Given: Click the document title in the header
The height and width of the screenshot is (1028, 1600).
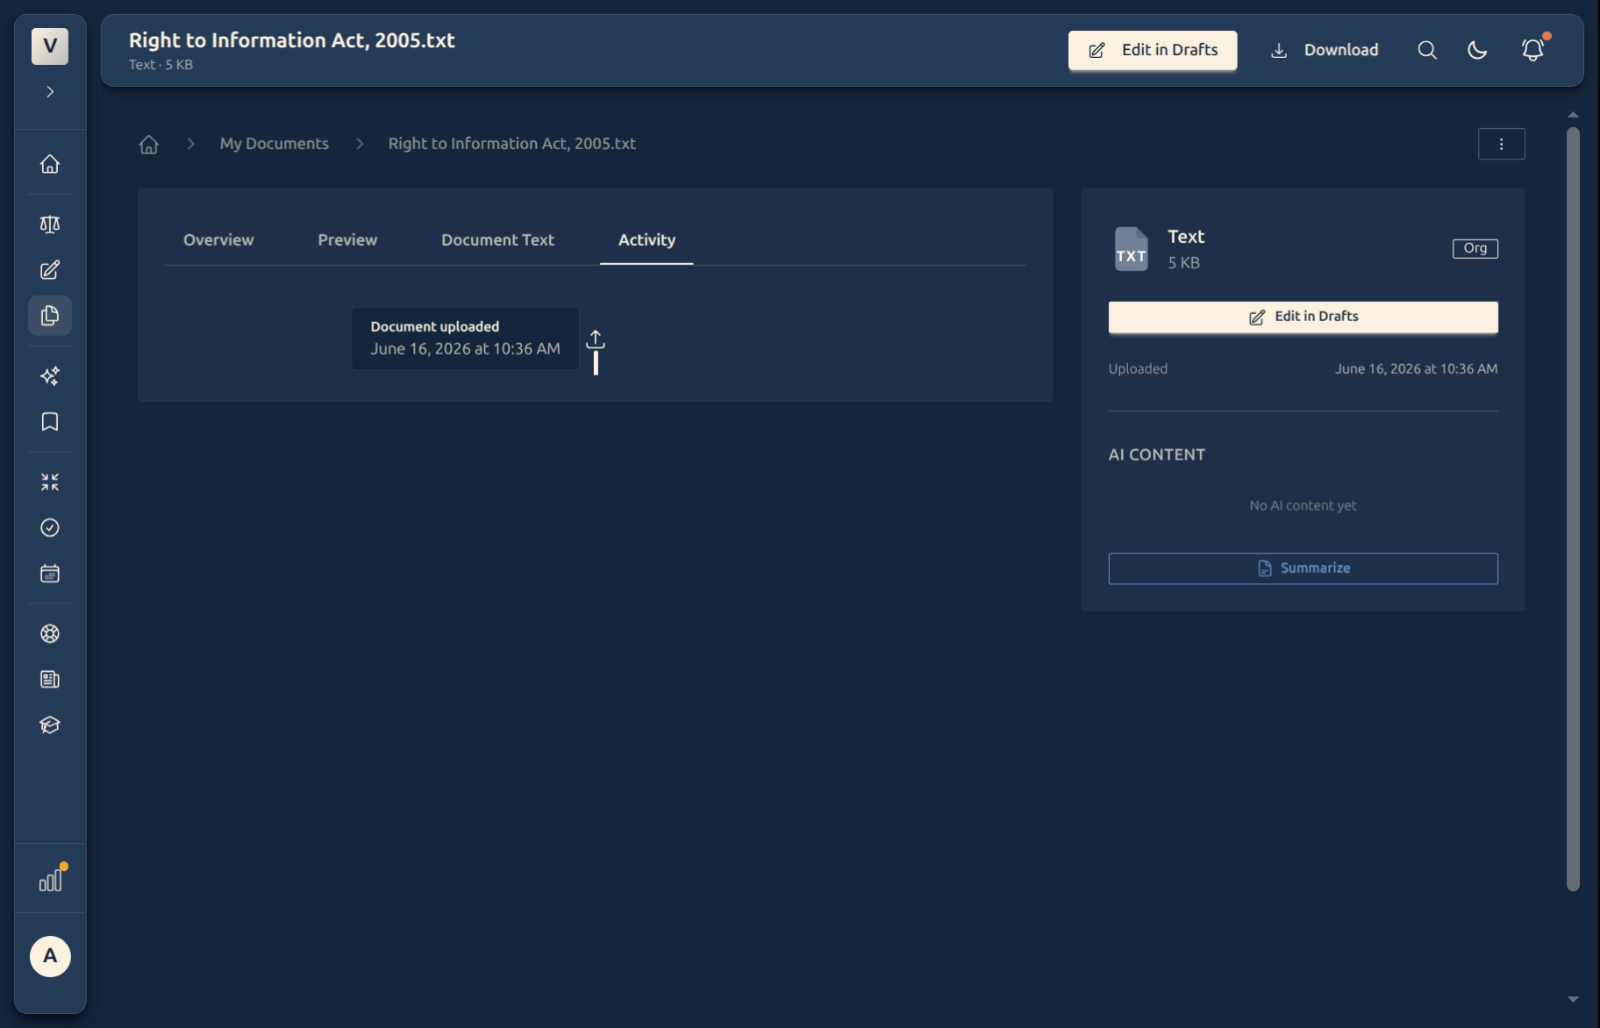Looking at the screenshot, I should tap(292, 40).
